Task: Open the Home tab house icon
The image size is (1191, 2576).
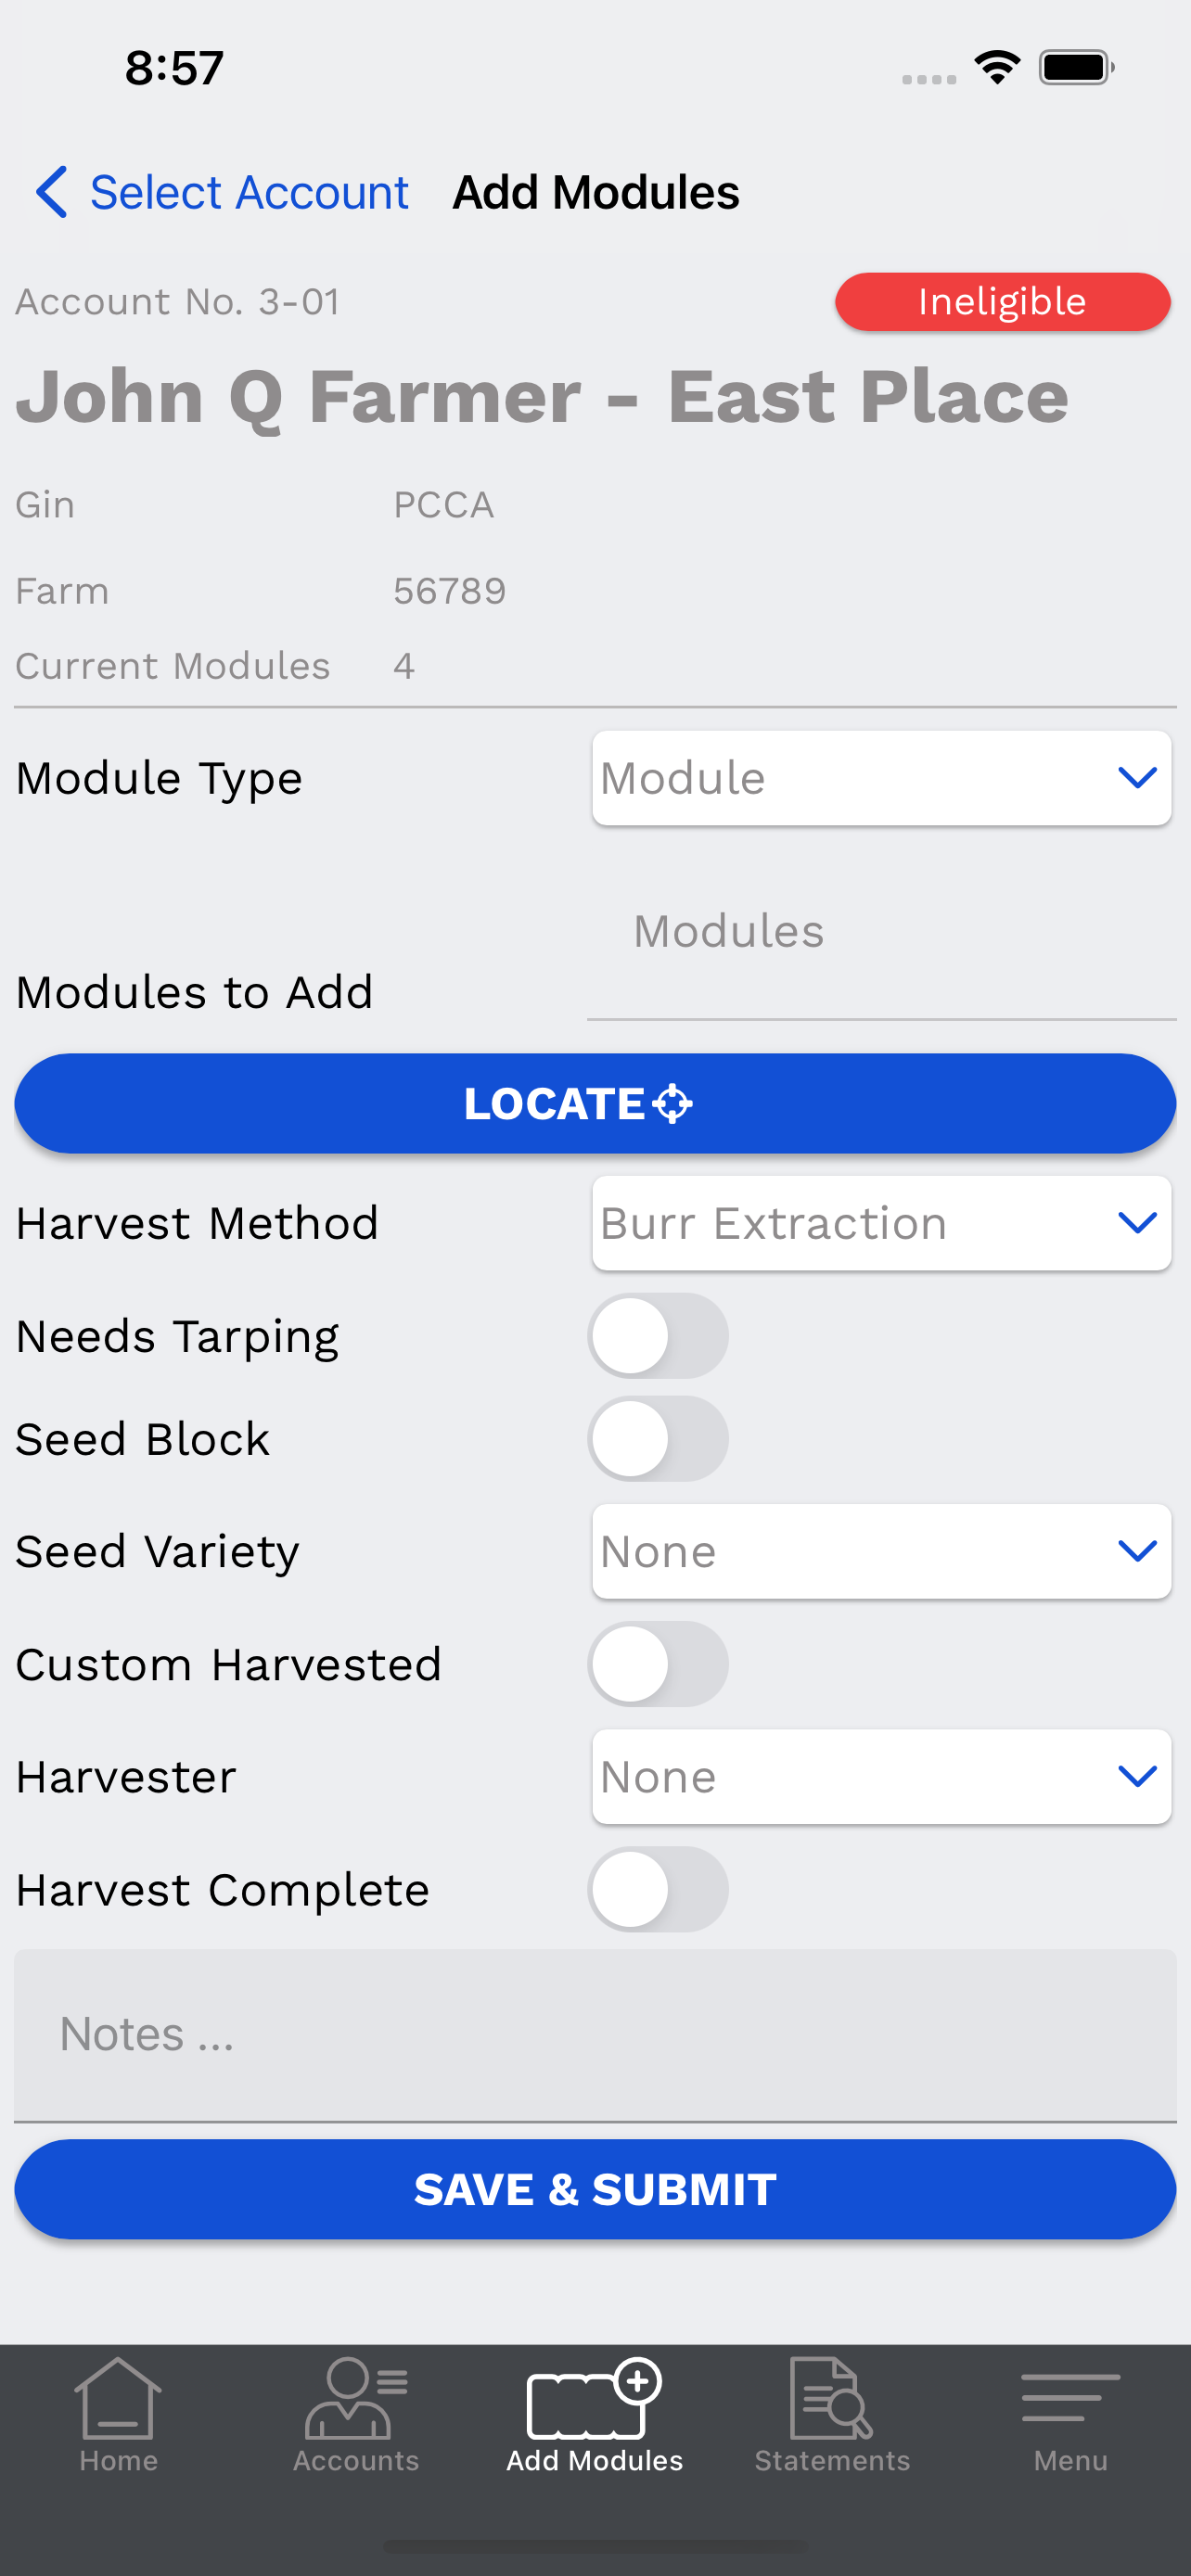Action: (x=118, y=2398)
